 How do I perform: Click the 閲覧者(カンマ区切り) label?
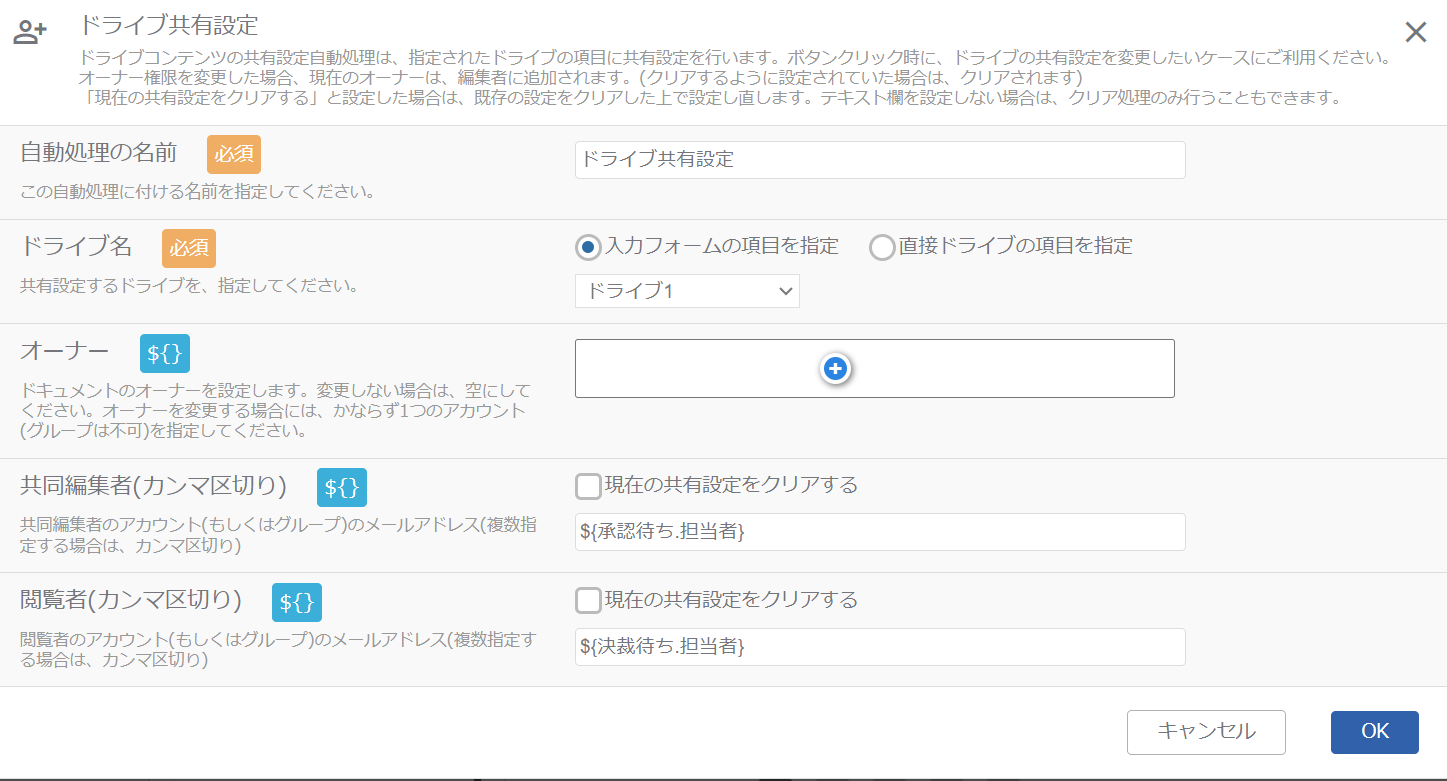[x=131, y=600]
